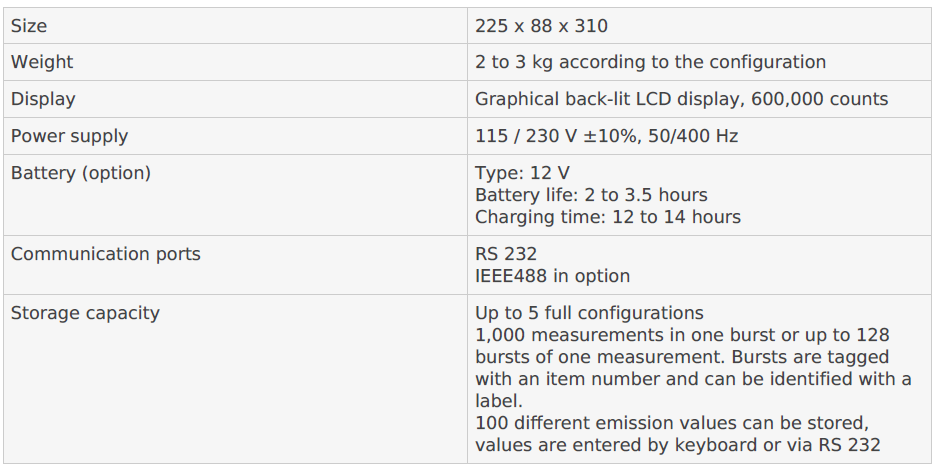This screenshot has width=936, height=467.
Task: Select the 225 x 88 x 310 value
Action: (x=541, y=26)
